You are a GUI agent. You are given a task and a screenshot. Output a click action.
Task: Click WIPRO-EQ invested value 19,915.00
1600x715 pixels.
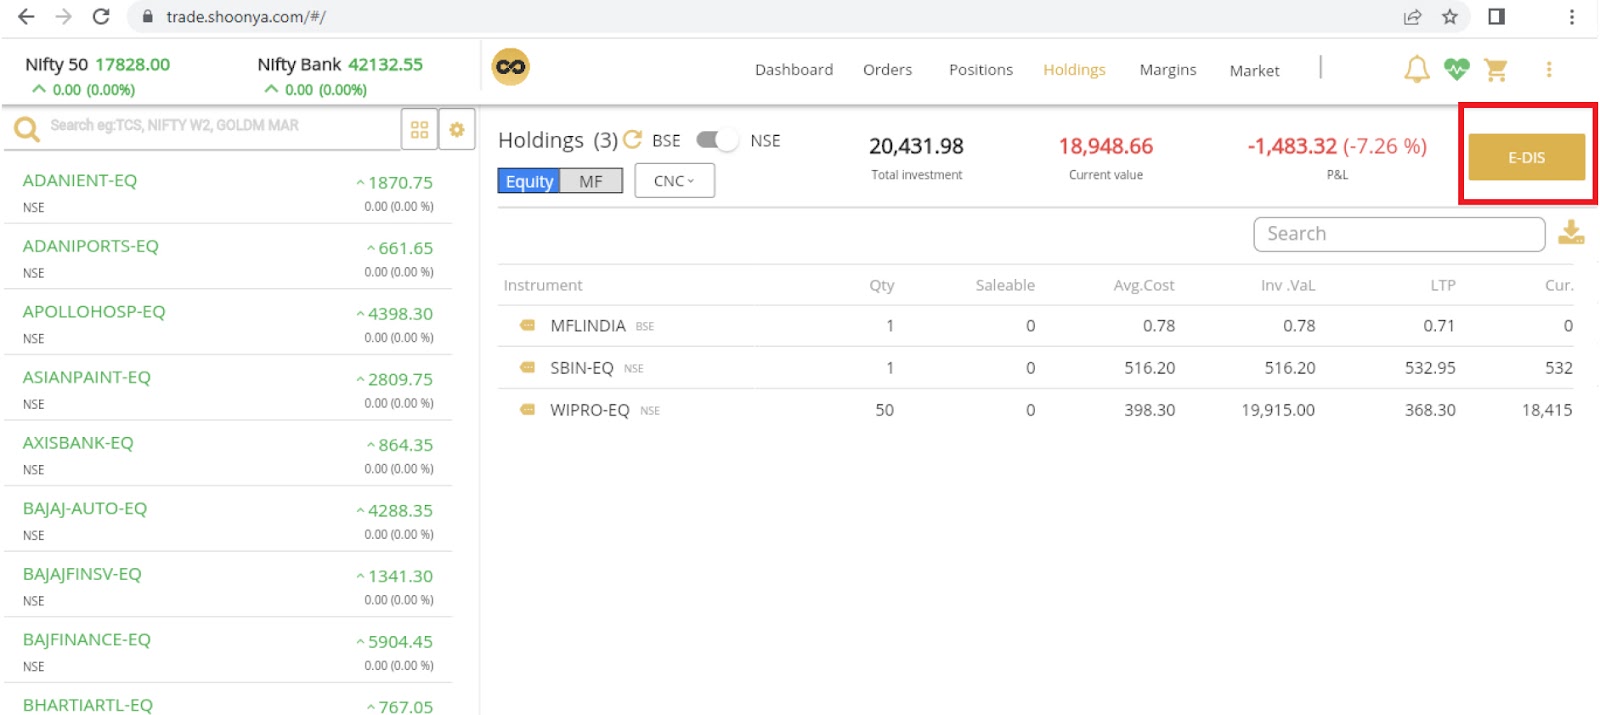pos(1278,410)
